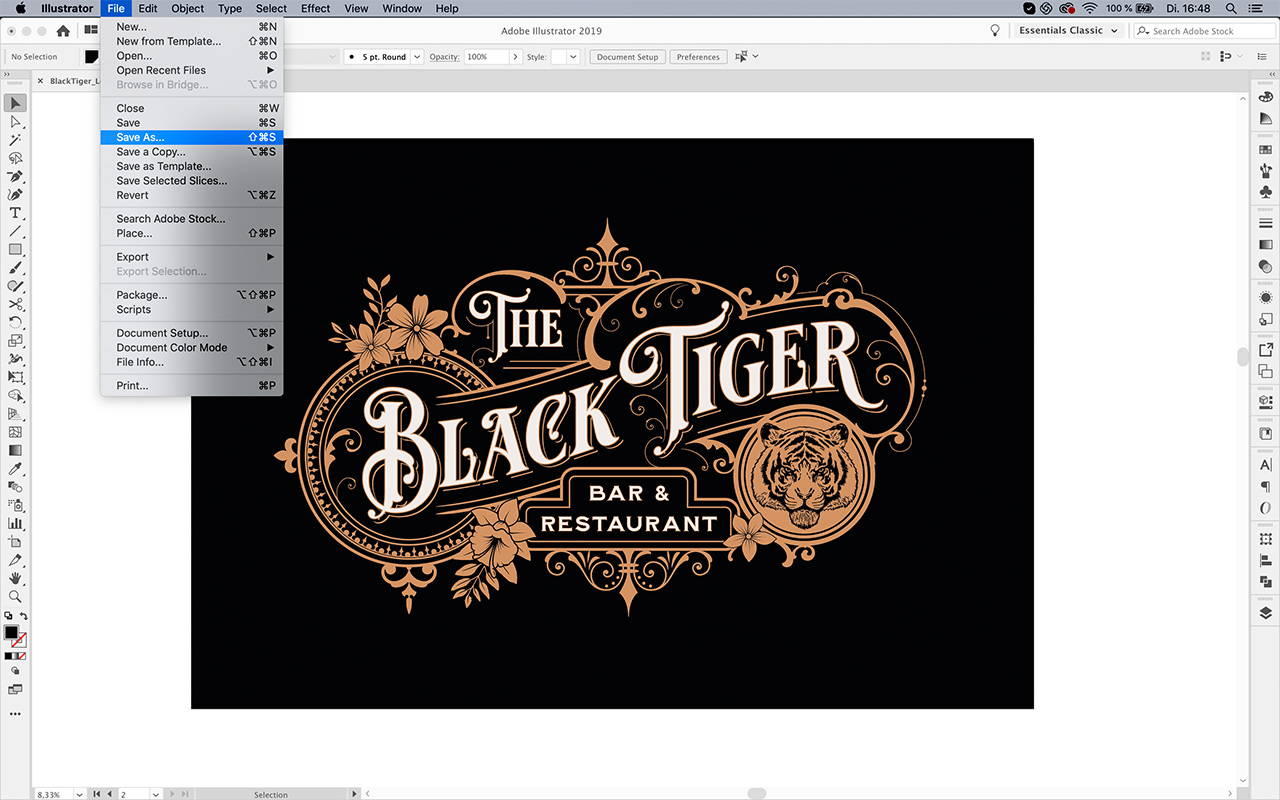Pick the Magic Wand tool
The width and height of the screenshot is (1280, 800).
click(x=15, y=140)
